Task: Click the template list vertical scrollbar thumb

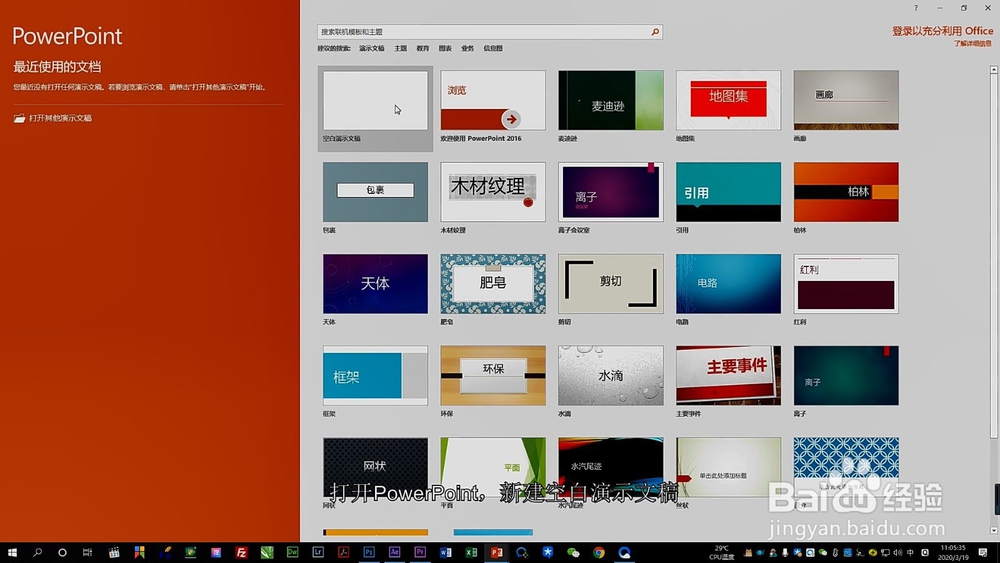Action: coord(994,256)
